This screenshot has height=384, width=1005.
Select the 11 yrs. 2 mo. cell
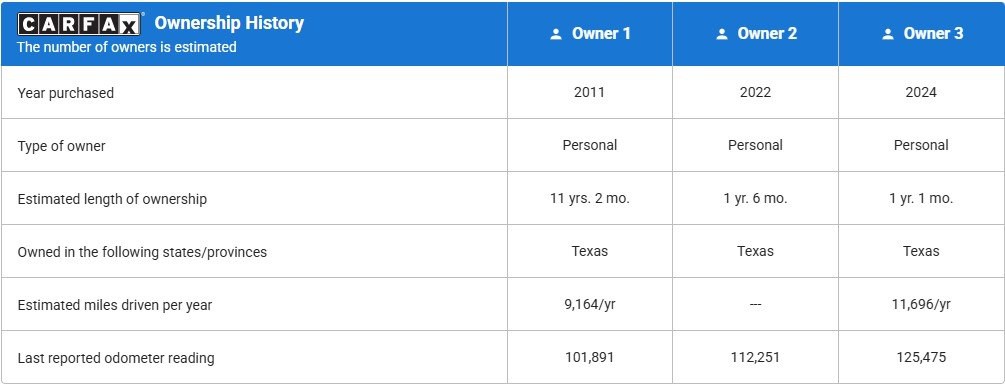tap(590, 198)
